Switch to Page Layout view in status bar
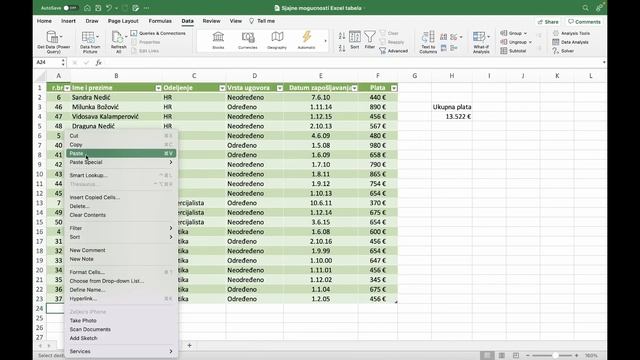Screen dimensions: 640x360 (501, 356)
